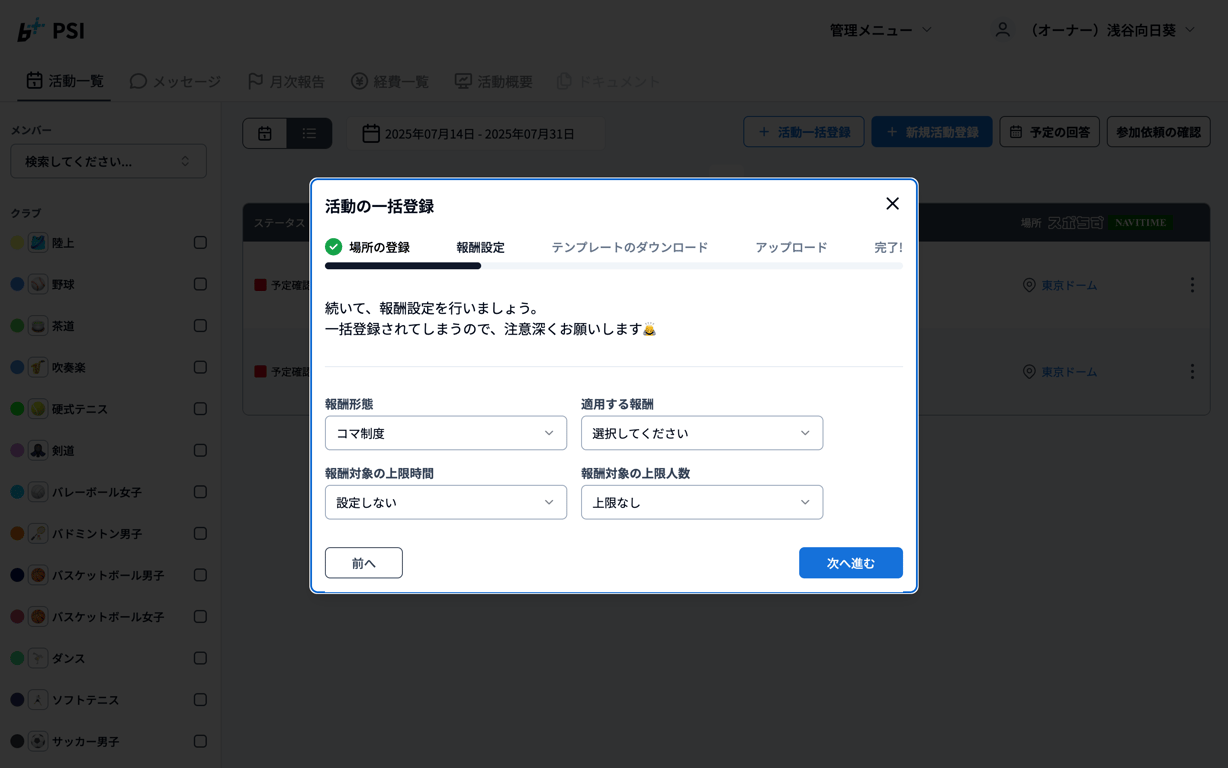Click the PSI logo icon
The image size is (1228, 768).
click(30, 30)
